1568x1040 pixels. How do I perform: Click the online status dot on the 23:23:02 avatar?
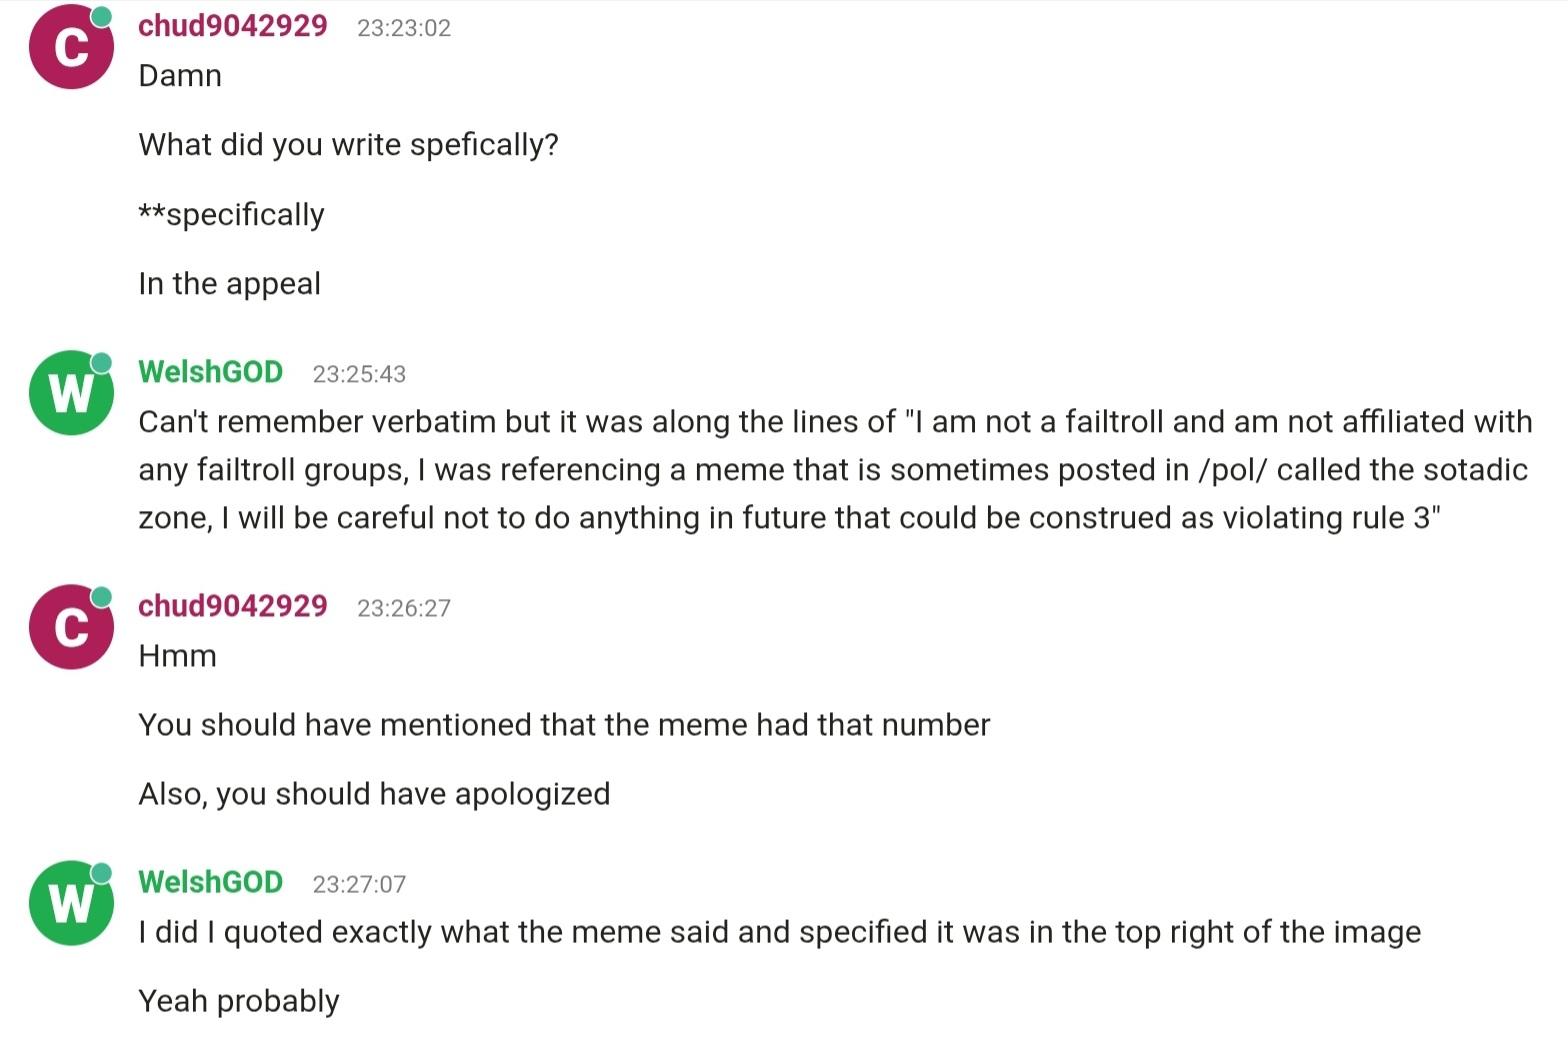[102, 16]
